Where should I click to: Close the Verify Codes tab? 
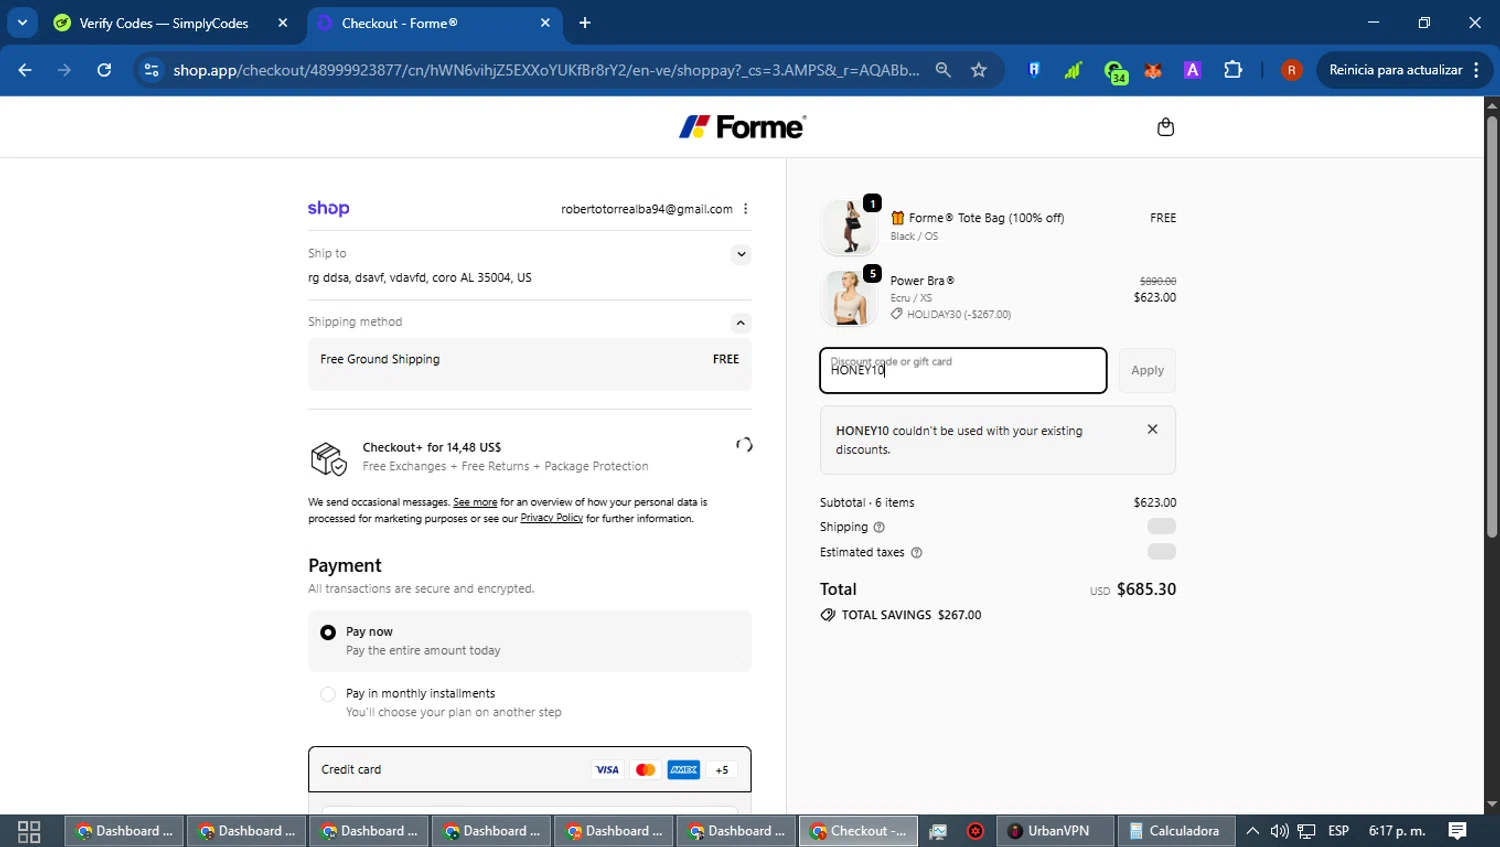[283, 23]
